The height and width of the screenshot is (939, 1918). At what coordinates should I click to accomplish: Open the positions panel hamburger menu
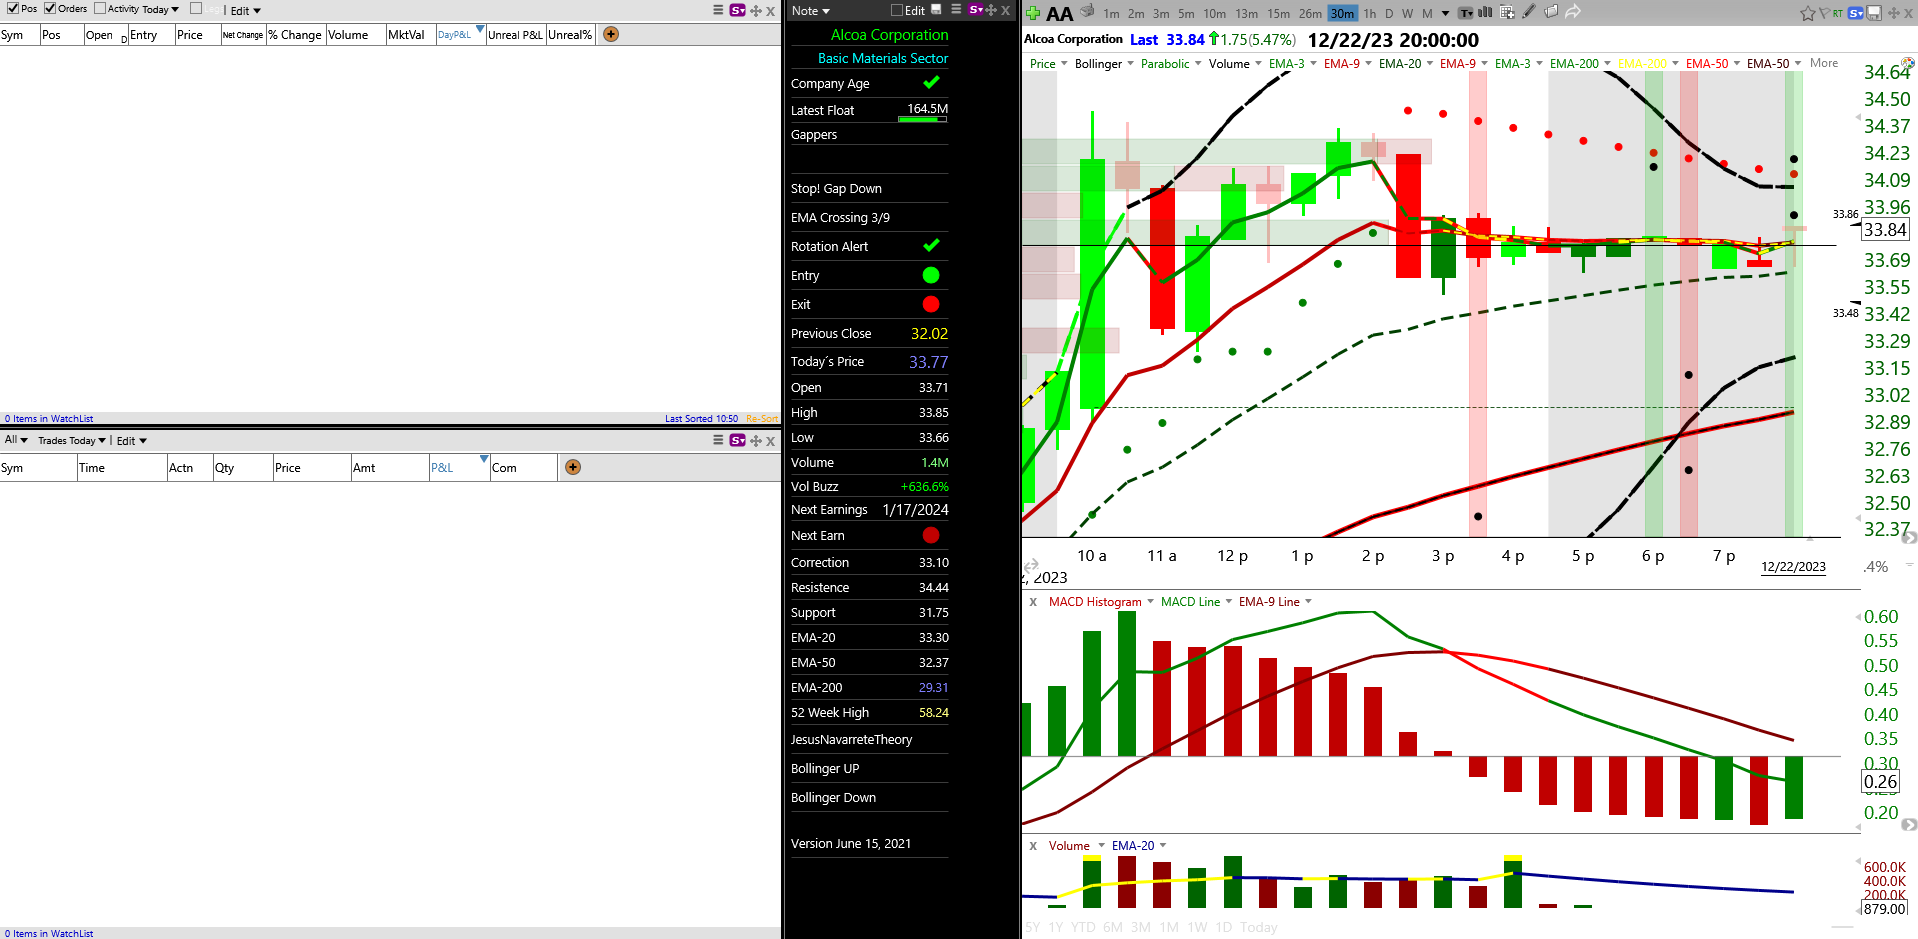718,10
